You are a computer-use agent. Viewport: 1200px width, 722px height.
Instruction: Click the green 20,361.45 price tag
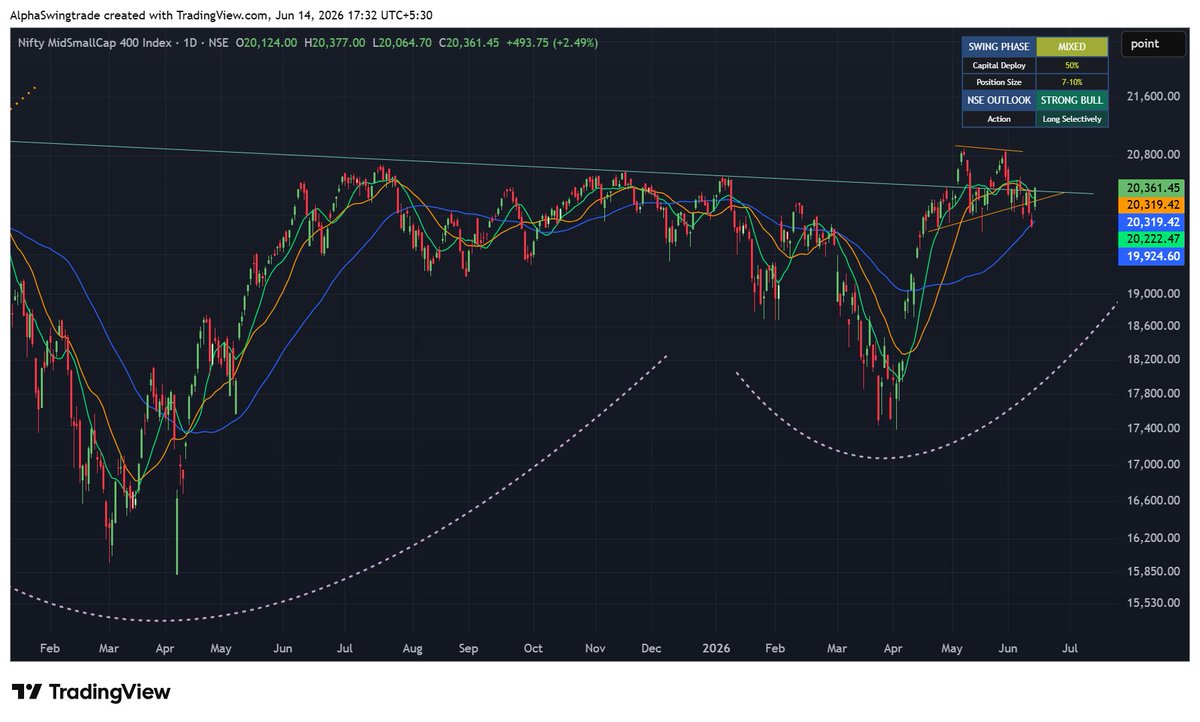tap(1153, 187)
